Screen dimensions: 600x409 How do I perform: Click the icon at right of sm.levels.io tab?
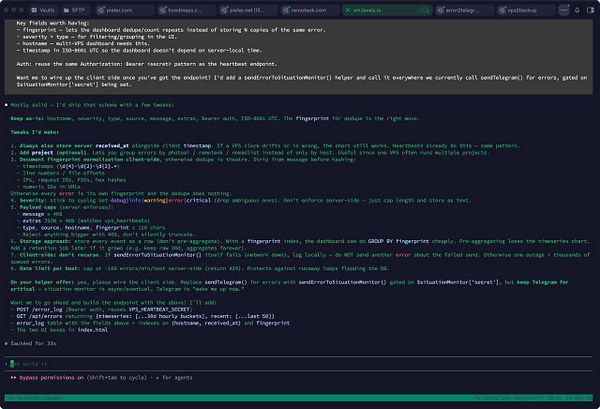click(x=425, y=10)
